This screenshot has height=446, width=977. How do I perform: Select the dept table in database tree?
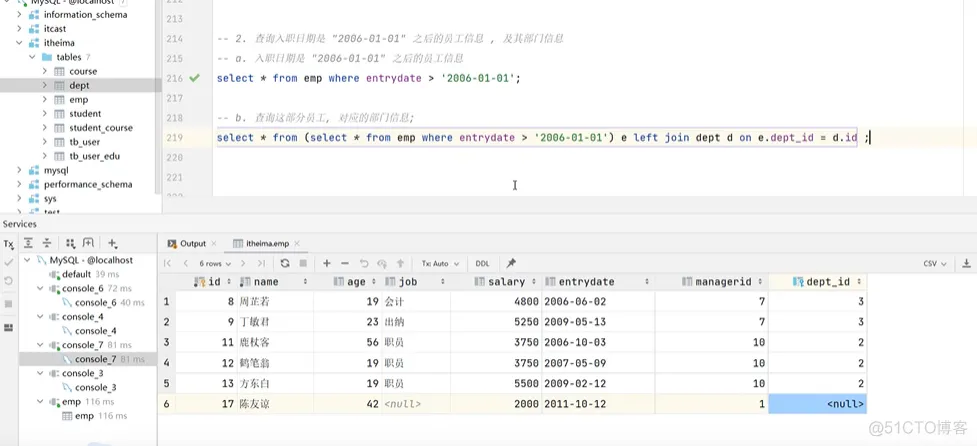[x=80, y=85]
